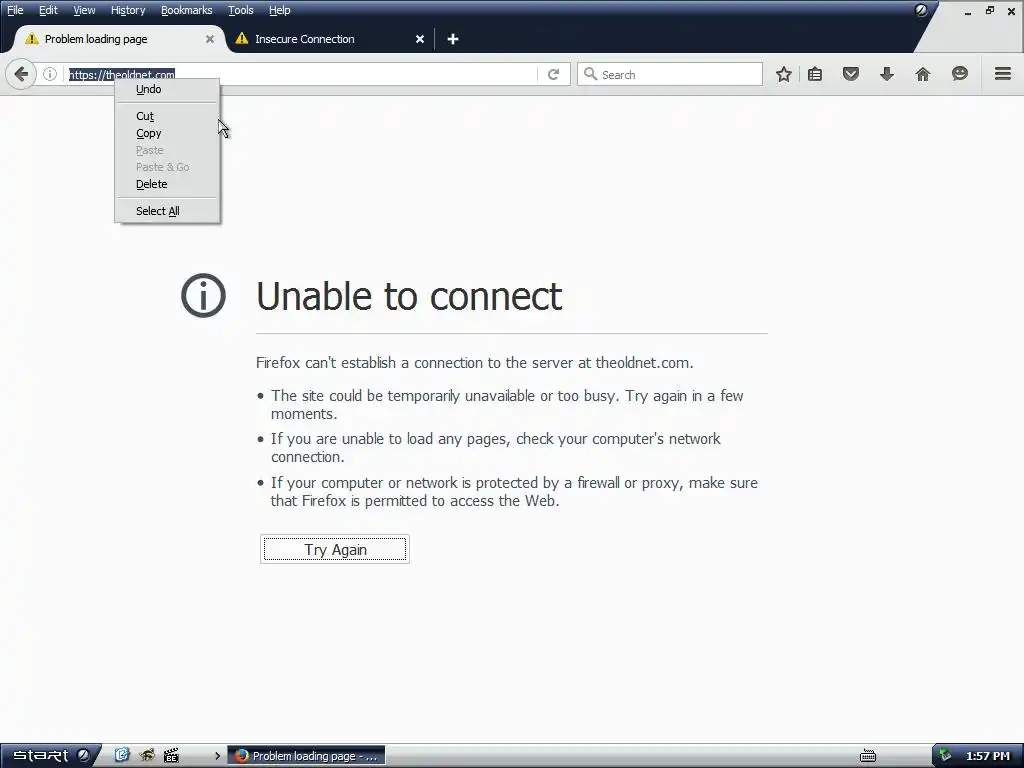Open the Bookmarks menu

(x=186, y=10)
